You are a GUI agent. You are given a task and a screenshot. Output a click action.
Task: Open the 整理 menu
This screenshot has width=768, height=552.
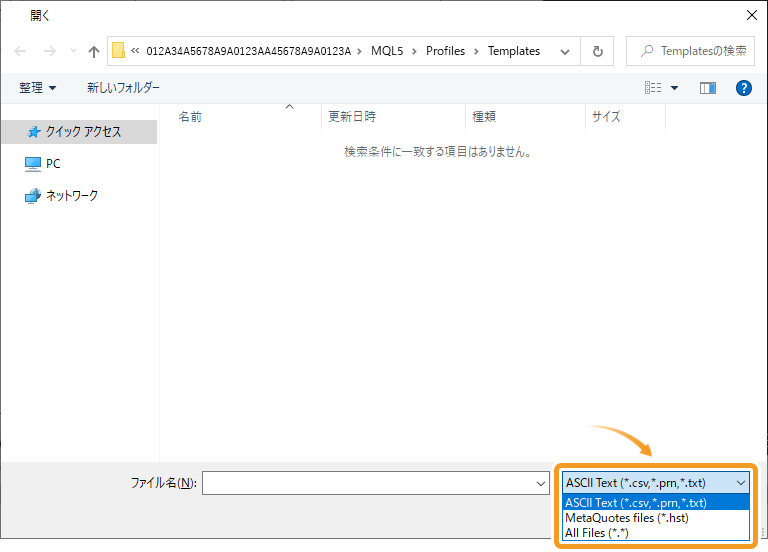(37, 88)
